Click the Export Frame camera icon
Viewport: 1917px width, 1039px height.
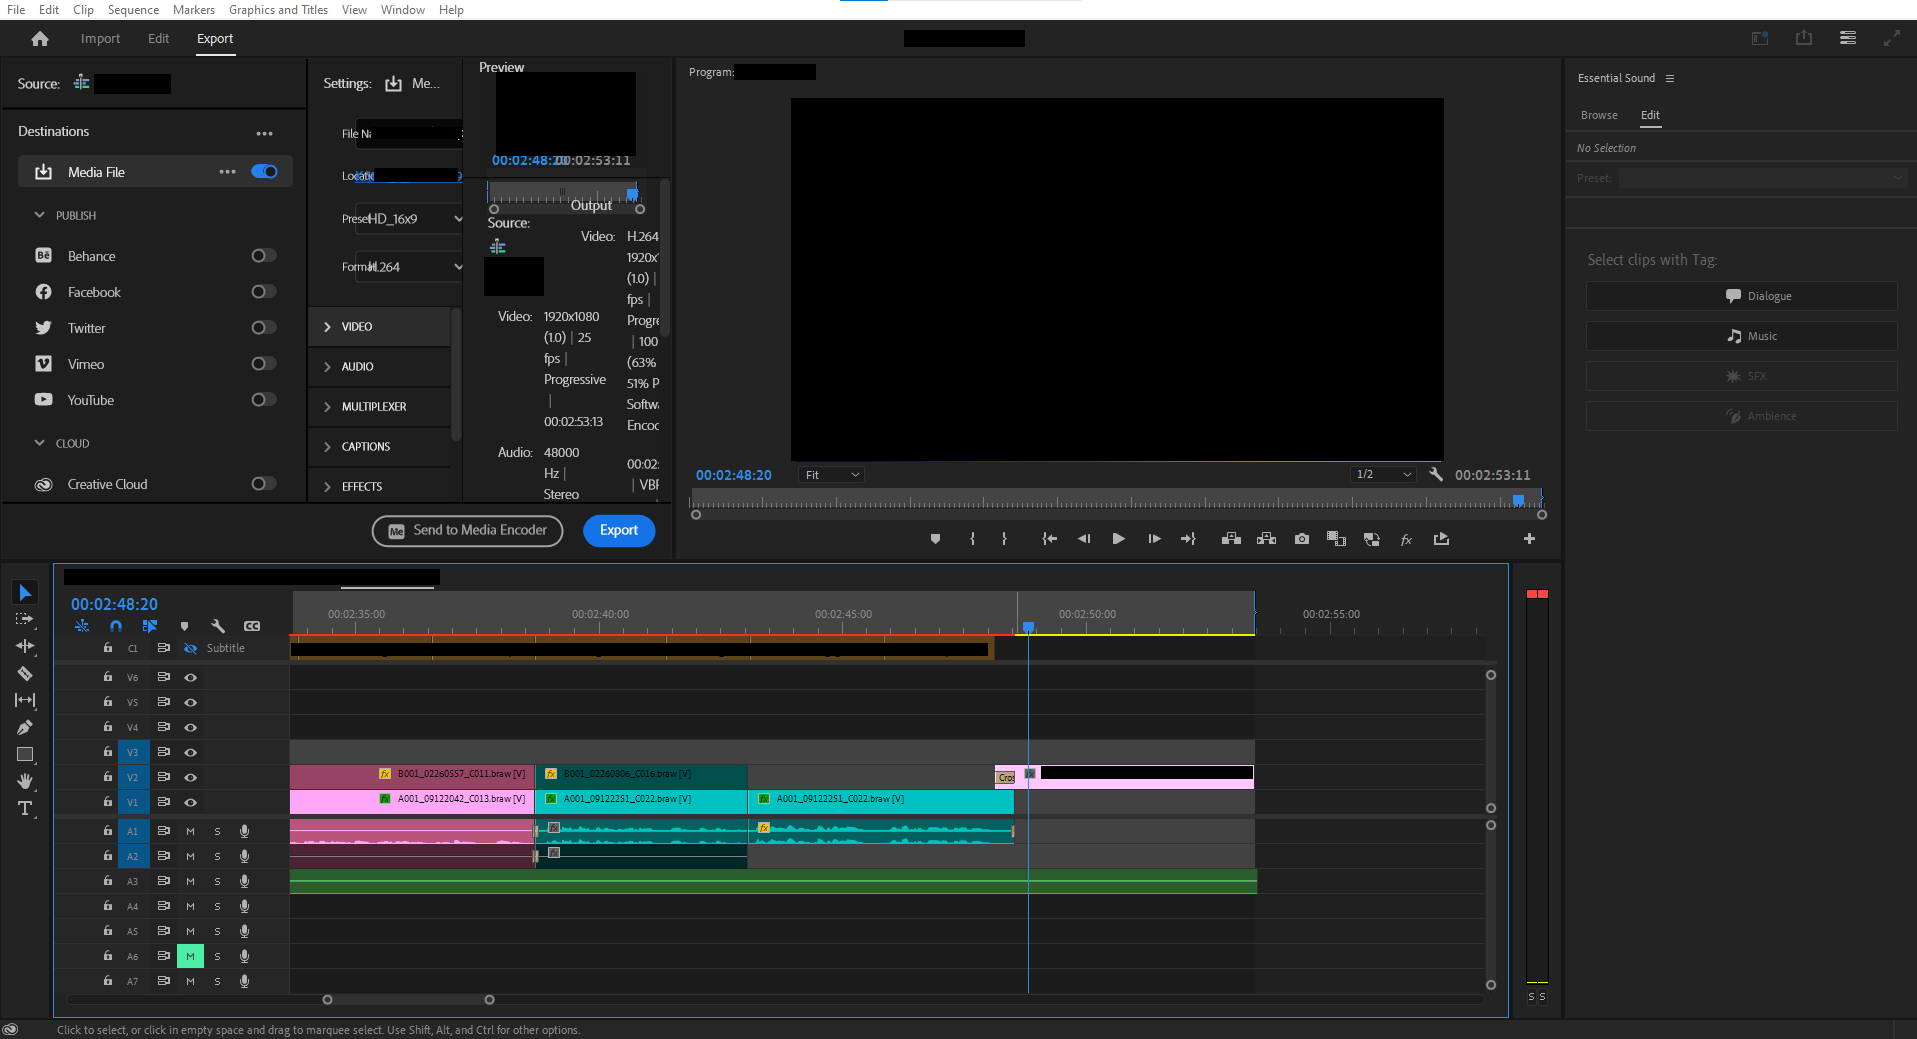click(x=1301, y=538)
